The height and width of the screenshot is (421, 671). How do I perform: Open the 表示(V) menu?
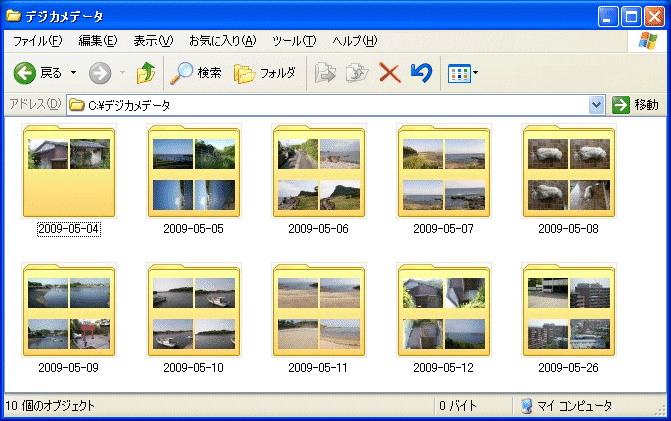pos(153,41)
